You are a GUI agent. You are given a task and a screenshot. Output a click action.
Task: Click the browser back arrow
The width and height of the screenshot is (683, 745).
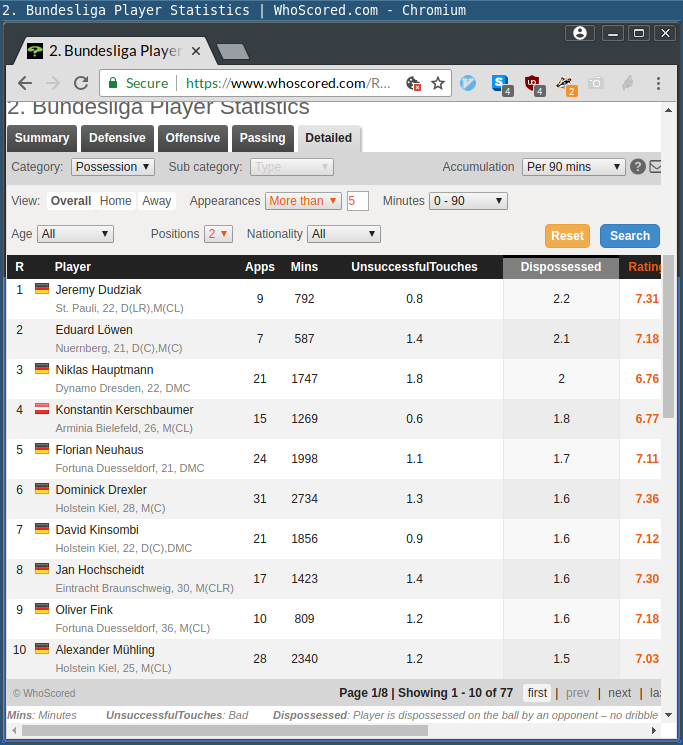(25, 84)
